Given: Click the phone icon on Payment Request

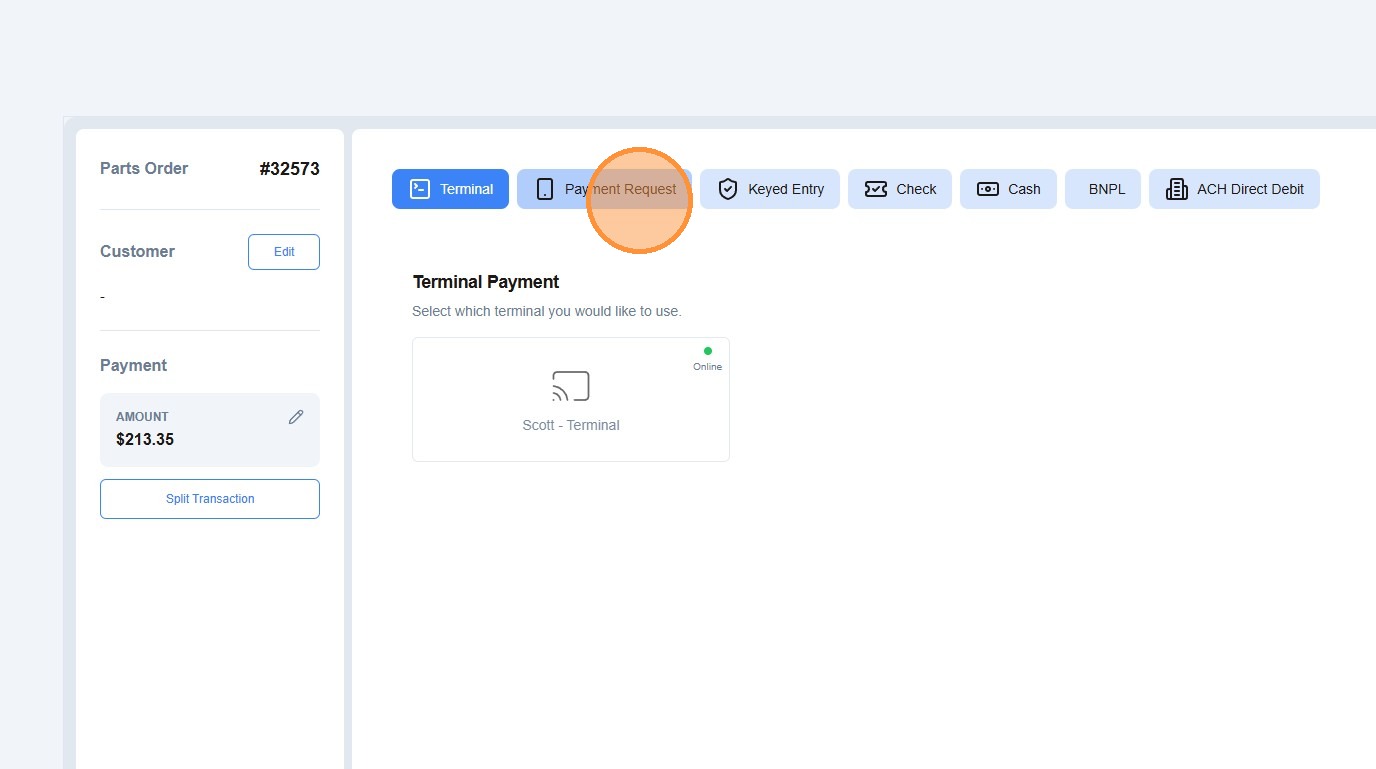Looking at the screenshot, I should 545,189.
